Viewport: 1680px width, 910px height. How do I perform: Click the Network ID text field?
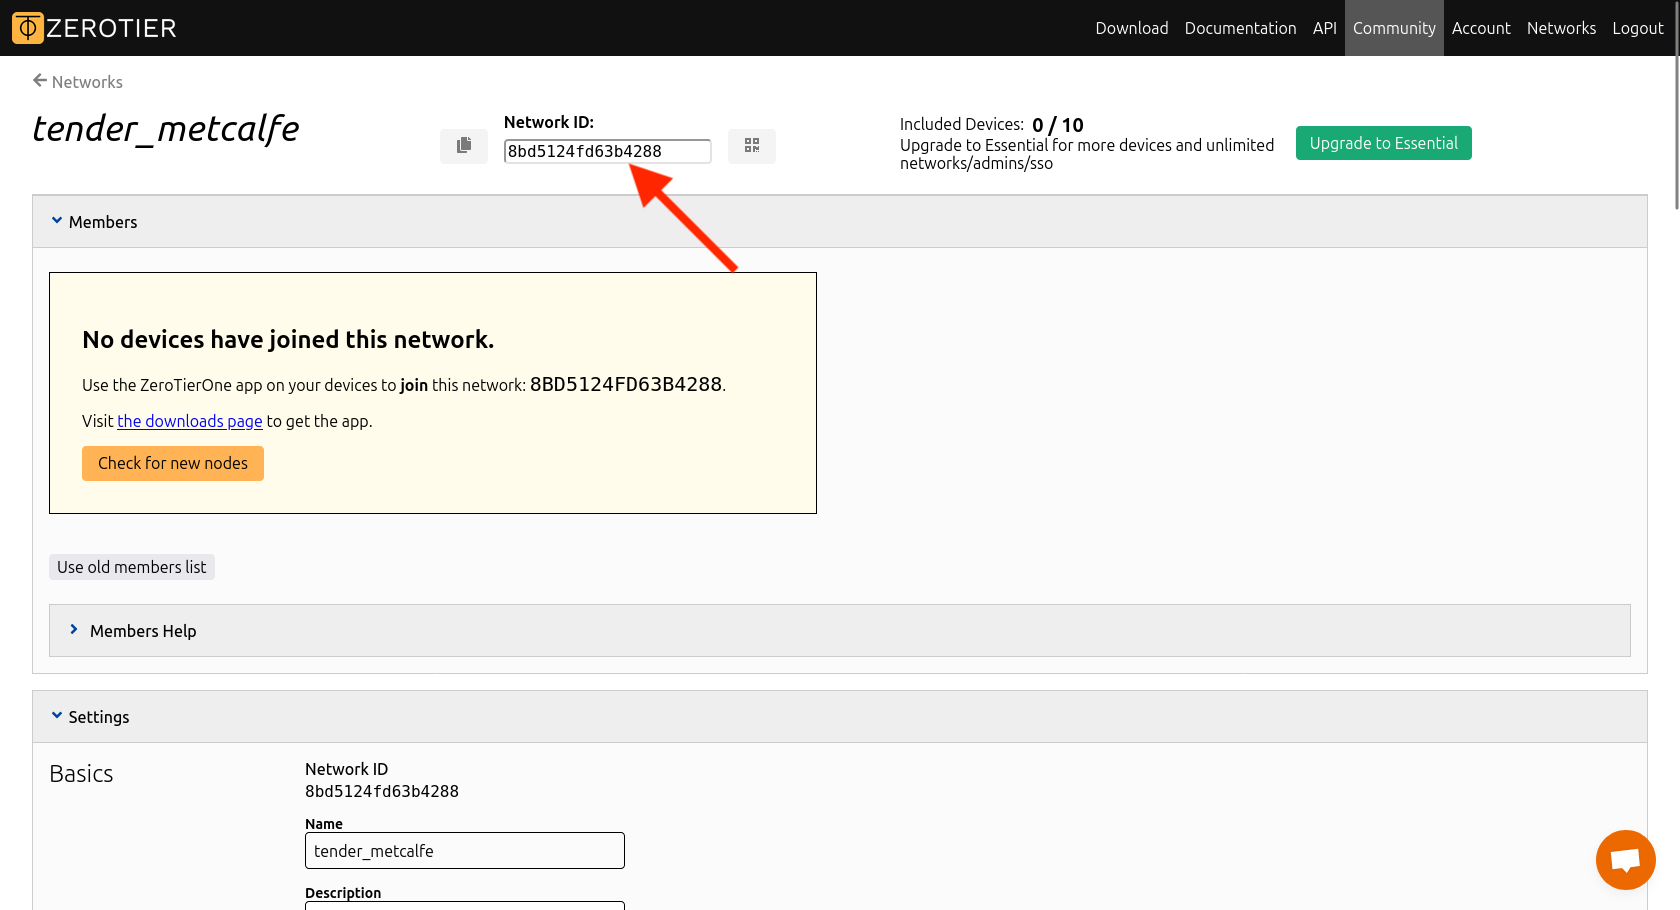click(607, 151)
